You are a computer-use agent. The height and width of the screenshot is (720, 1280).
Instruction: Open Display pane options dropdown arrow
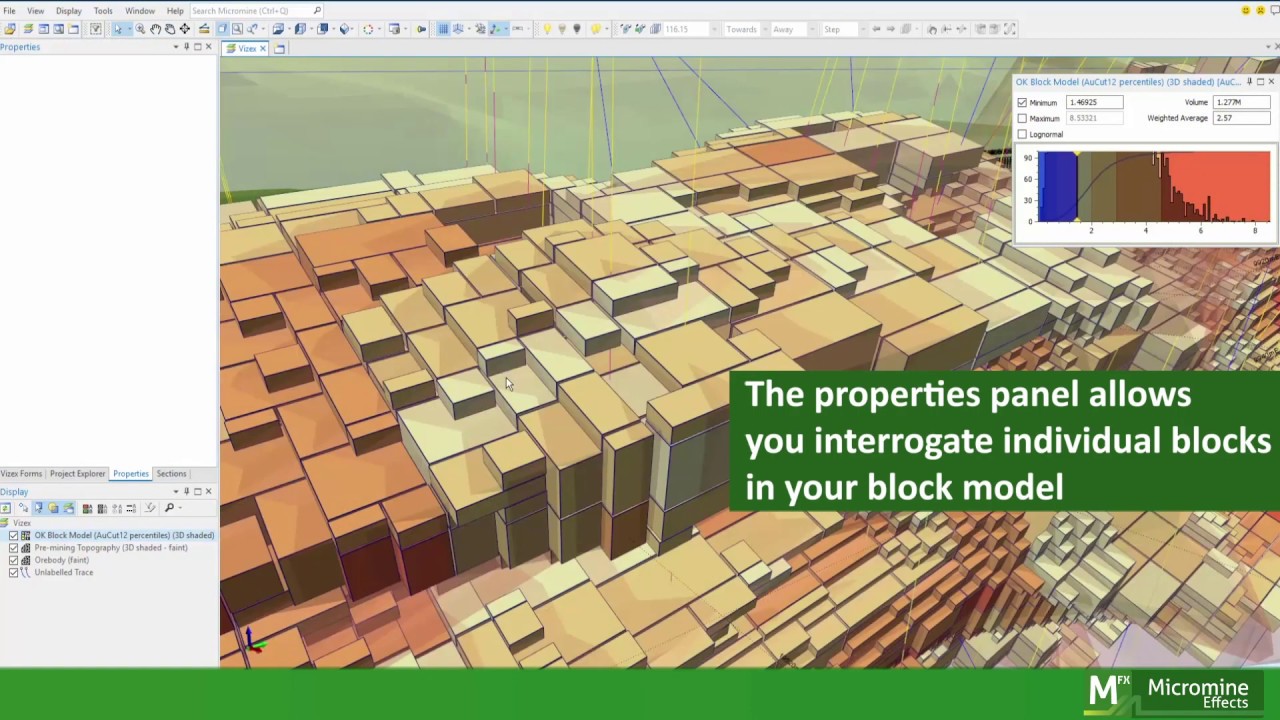point(176,491)
